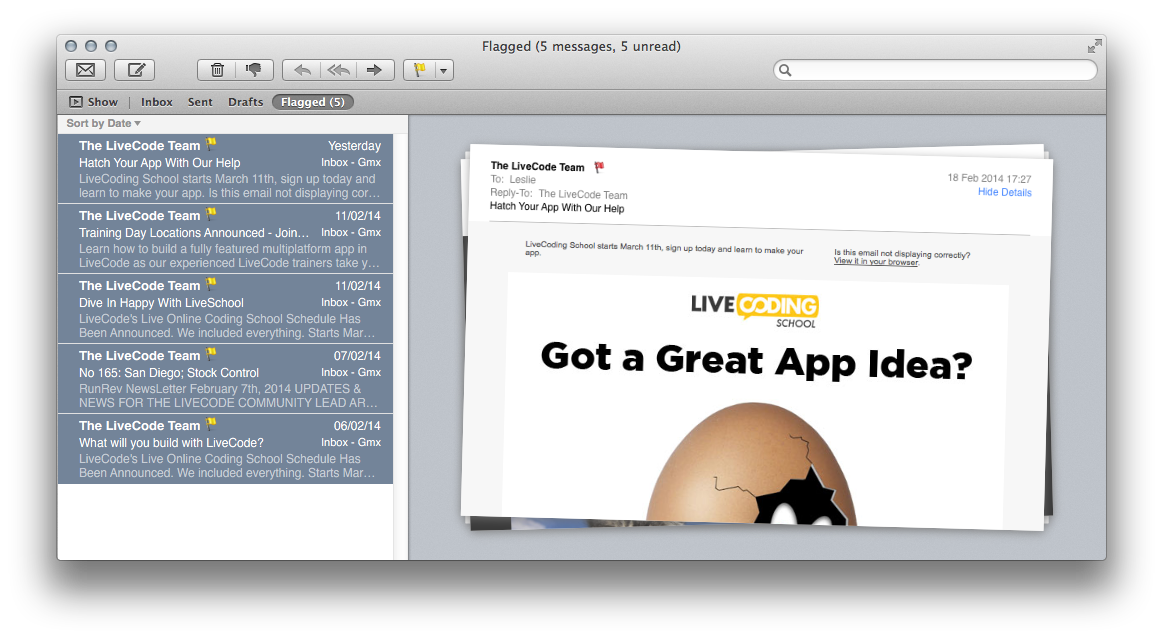This screenshot has height=639, width=1163.
Task: Click the '18 Feb 2014 17:27' timestamp
Action: click(989, 178)
